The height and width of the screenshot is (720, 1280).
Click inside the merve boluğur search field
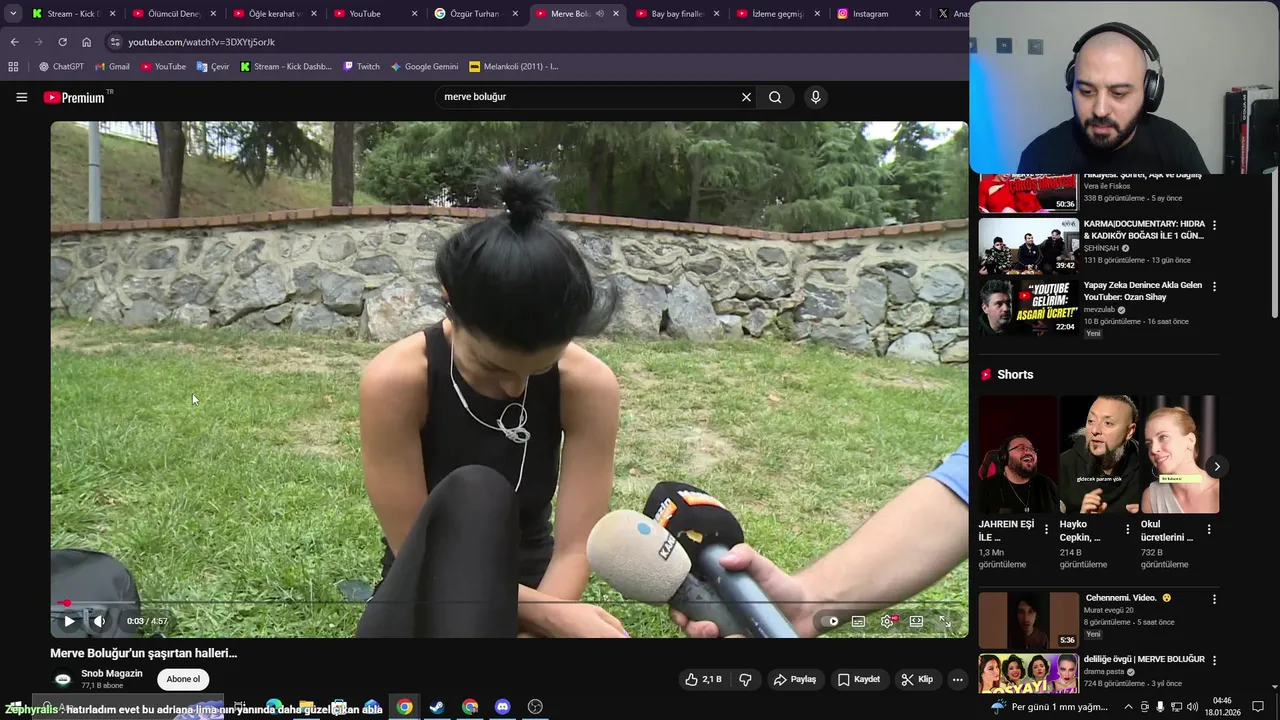click(585, 97)
